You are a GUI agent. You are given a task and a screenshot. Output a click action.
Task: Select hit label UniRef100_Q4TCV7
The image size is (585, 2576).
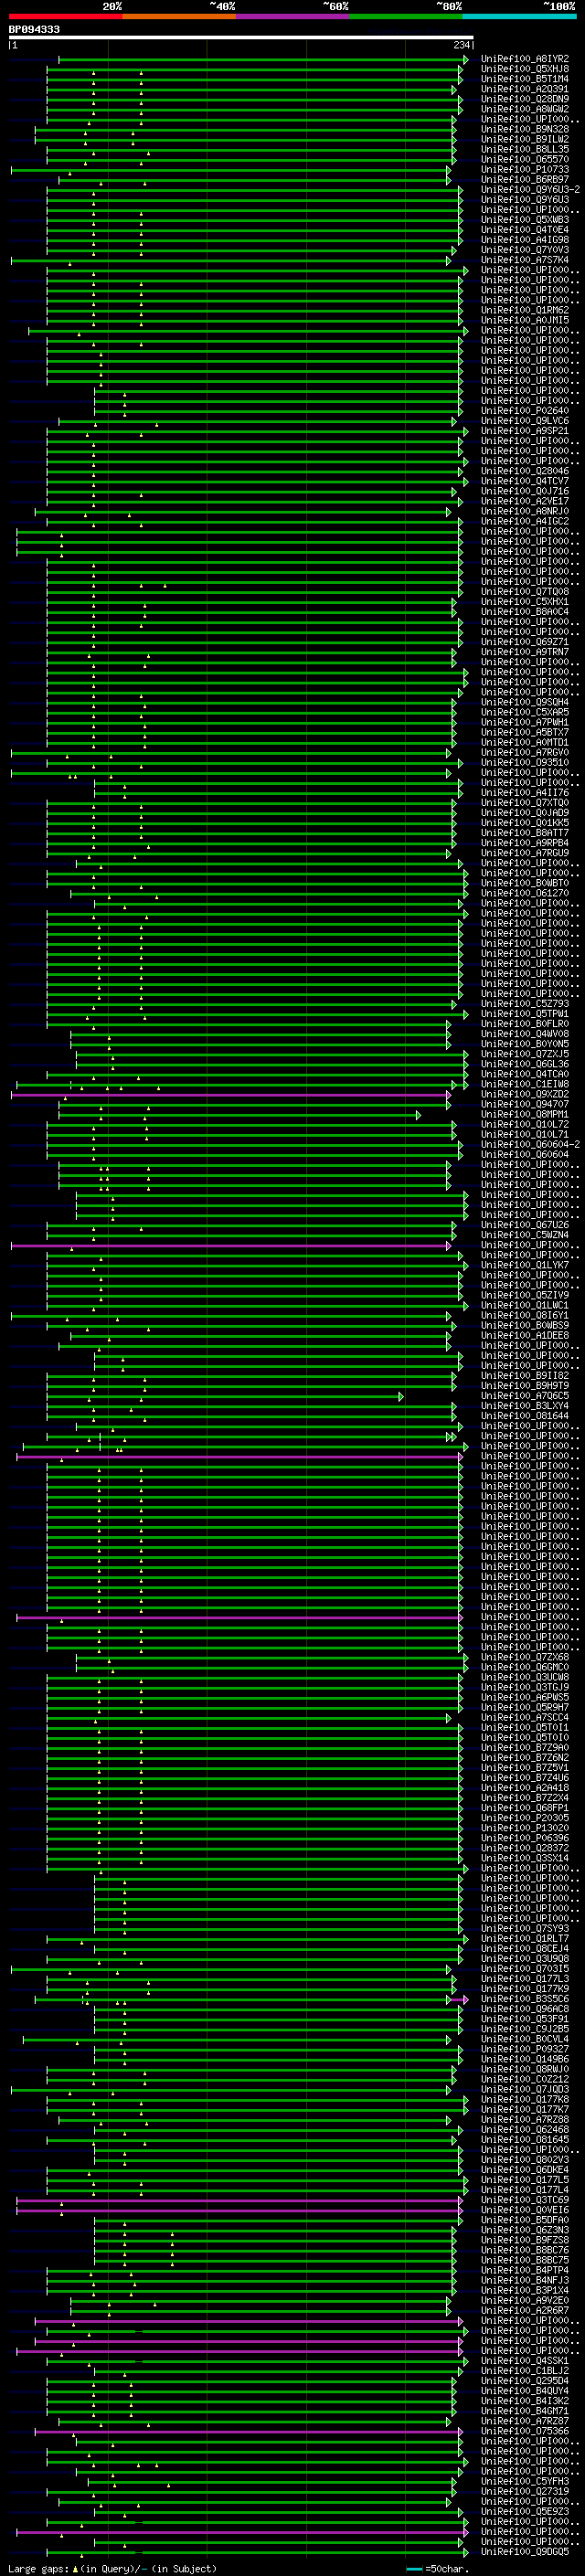[525, 481]
